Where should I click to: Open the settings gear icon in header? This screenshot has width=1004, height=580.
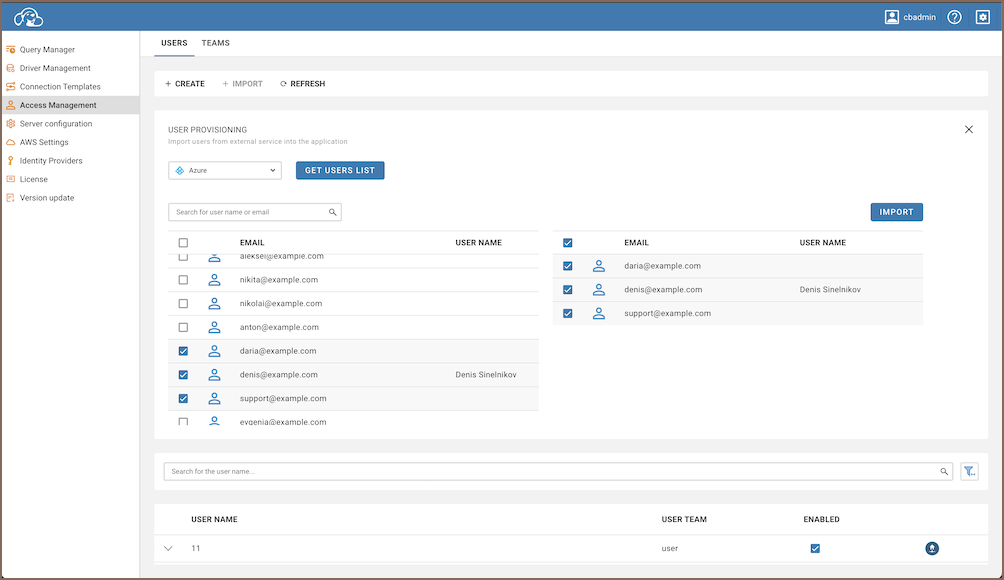pyautogui.click(x=982, y=17)
